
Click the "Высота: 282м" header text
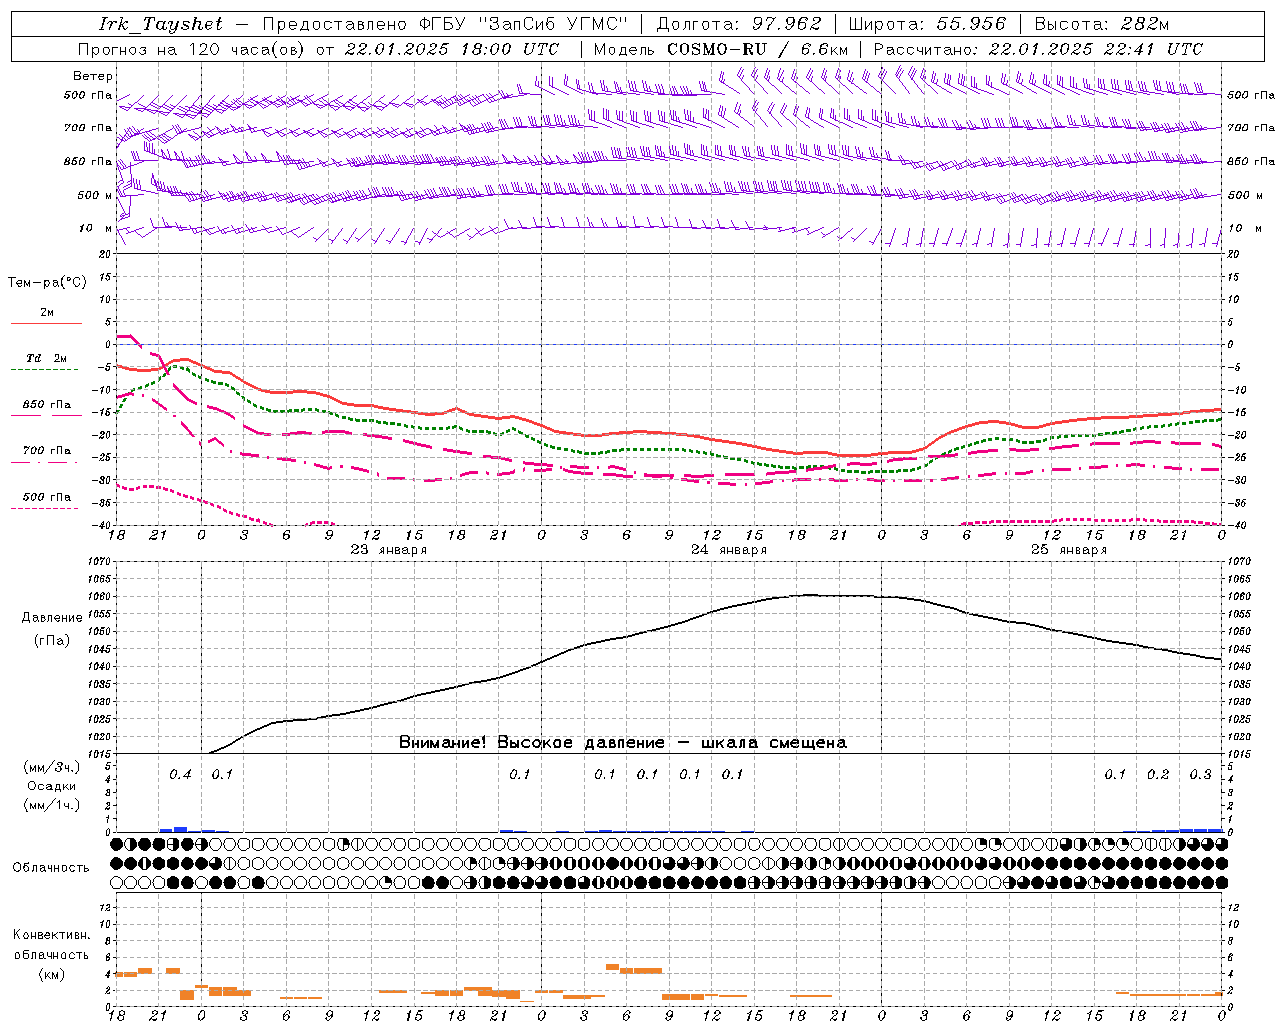1101,24
